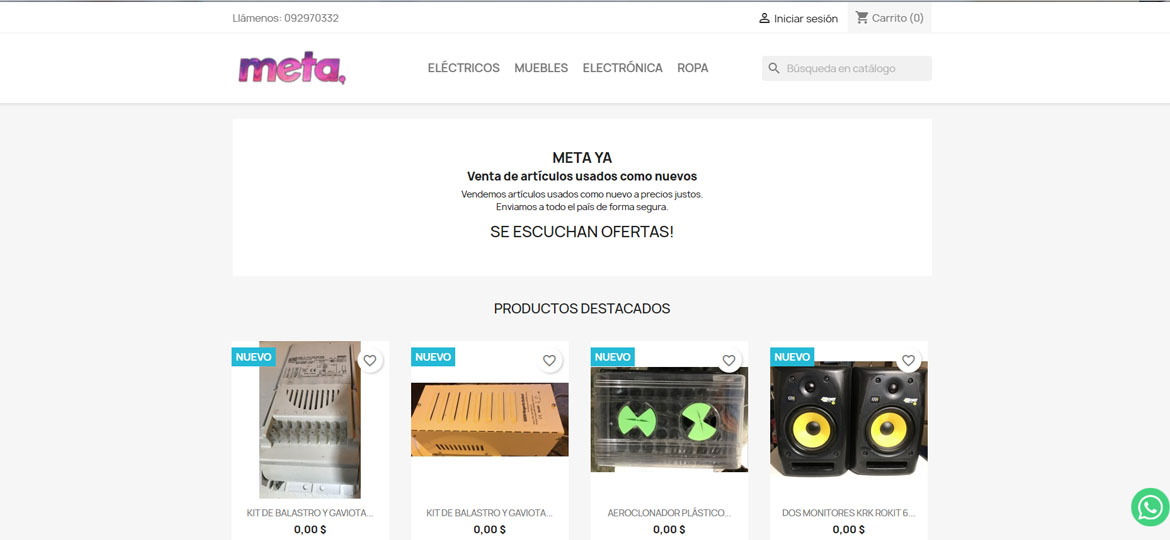Open the Aeroclonador Plástico product image

pyautogui.click(x=669, y=420)
